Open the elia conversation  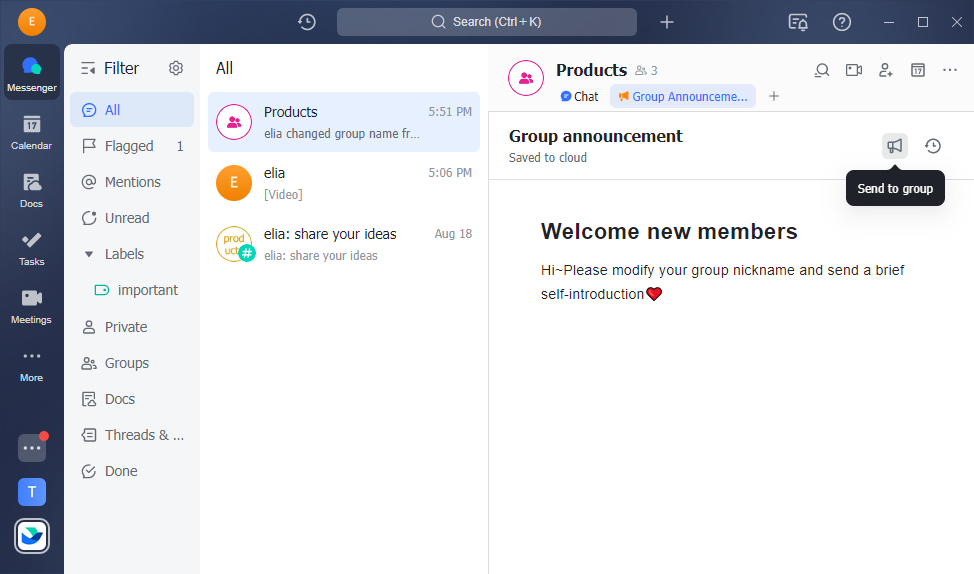click(343, 183)
